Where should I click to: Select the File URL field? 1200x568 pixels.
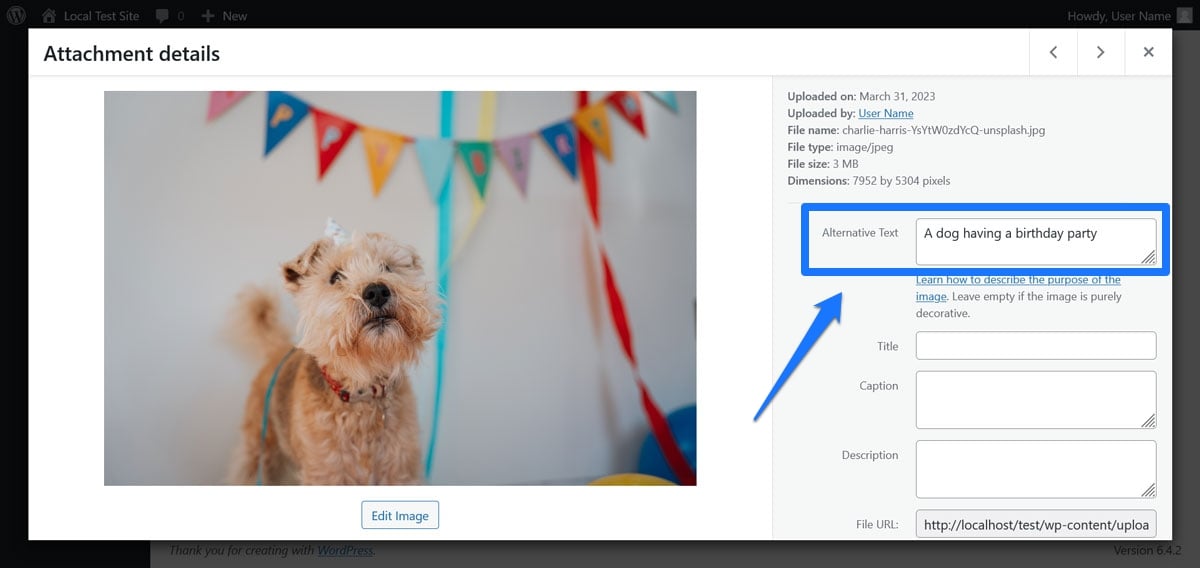click(x=1035, y=524)
